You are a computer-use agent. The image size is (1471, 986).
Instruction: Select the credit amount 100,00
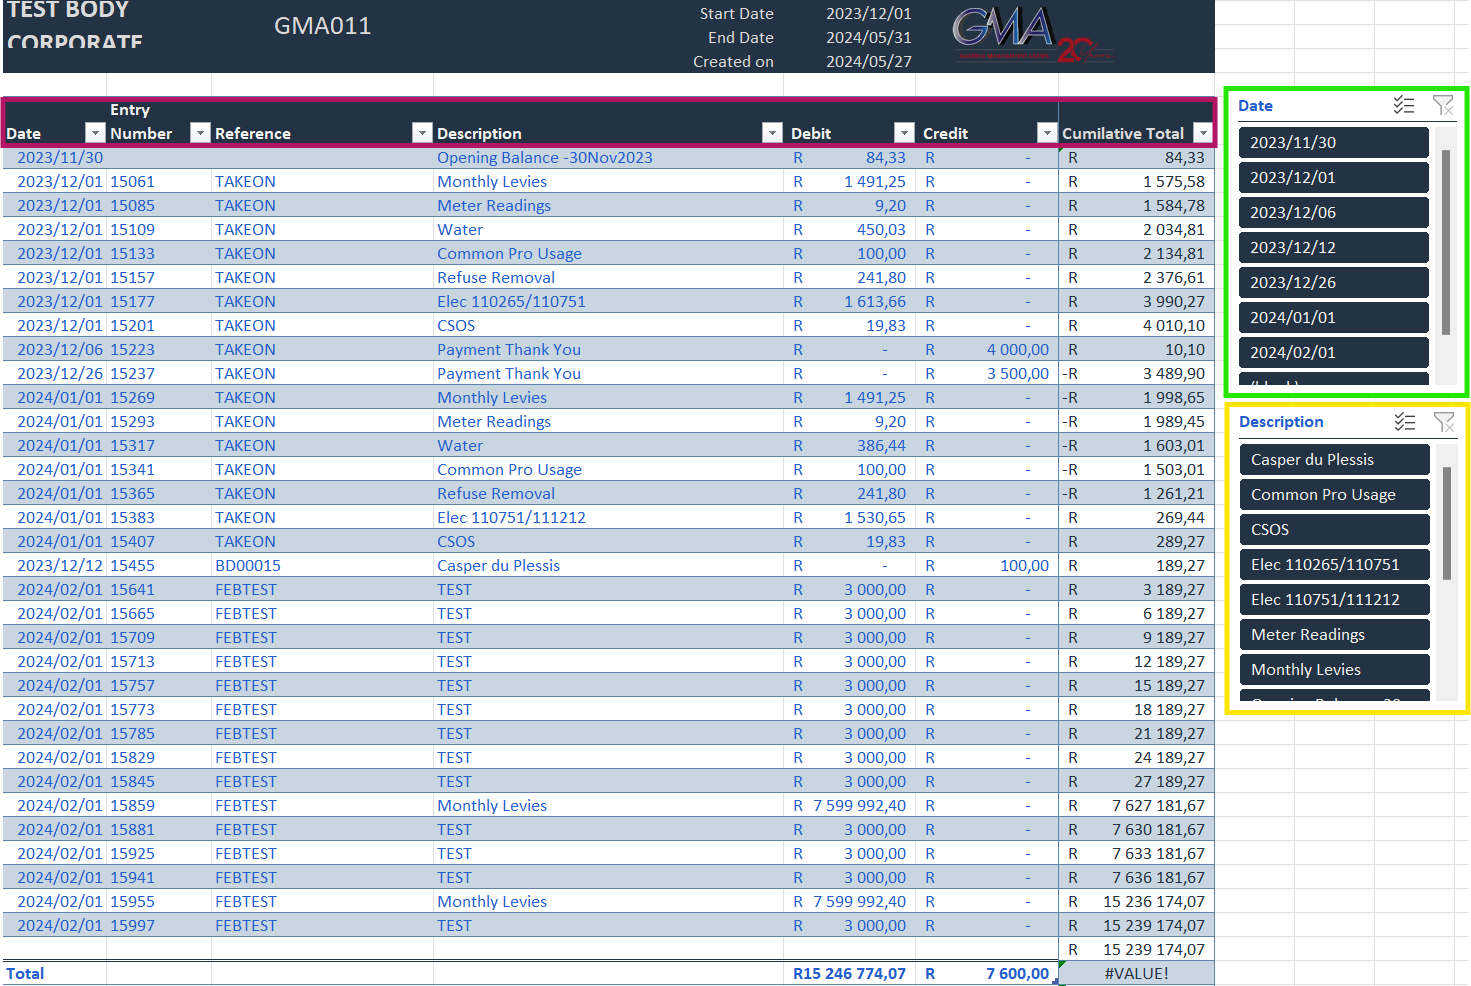987,565
